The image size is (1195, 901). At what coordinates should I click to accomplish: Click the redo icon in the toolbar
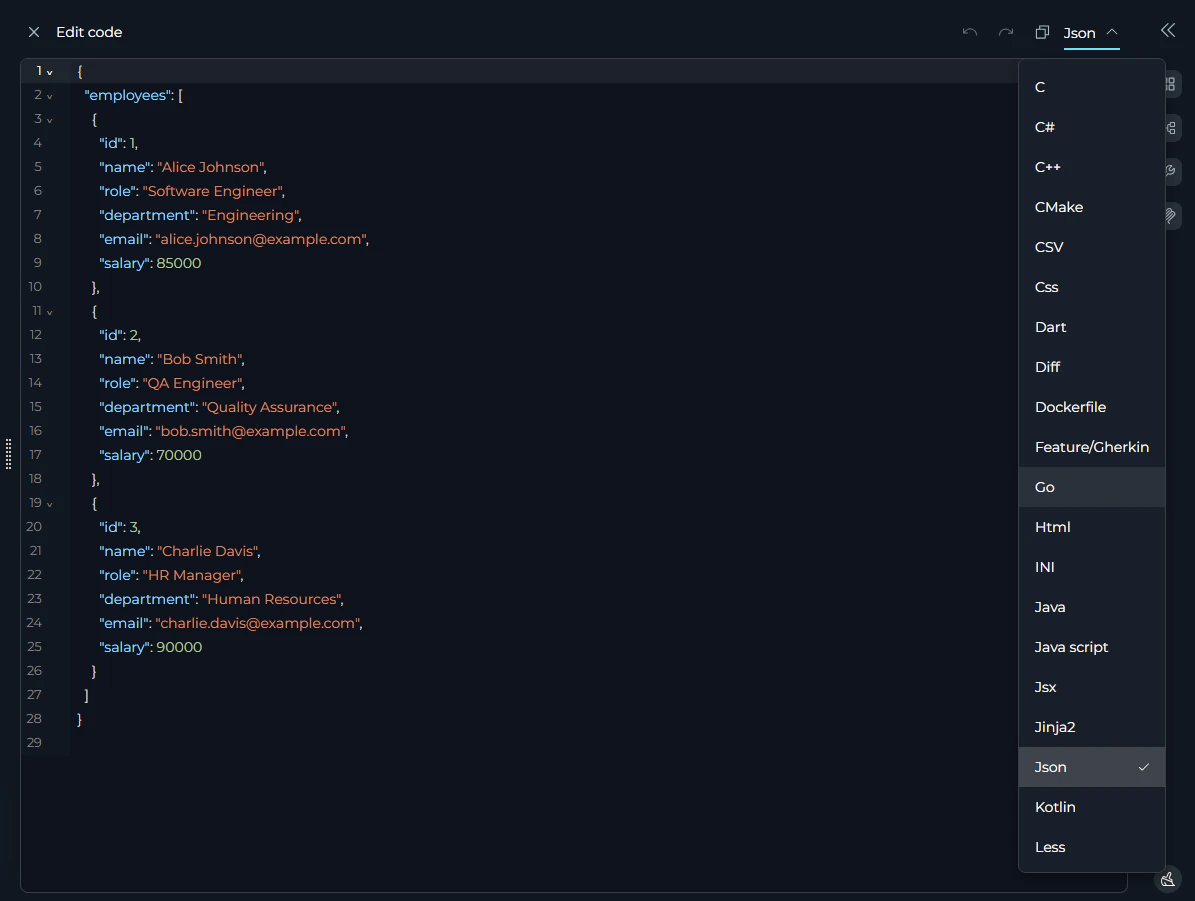click(x=1005, y=32)
